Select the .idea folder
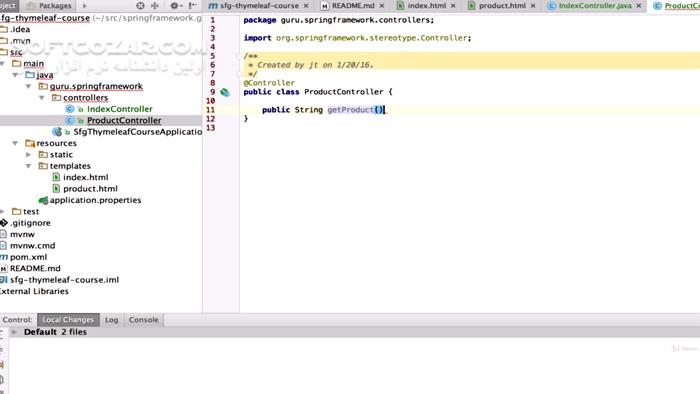Screen dimensions: 700x394 [20, 29]
